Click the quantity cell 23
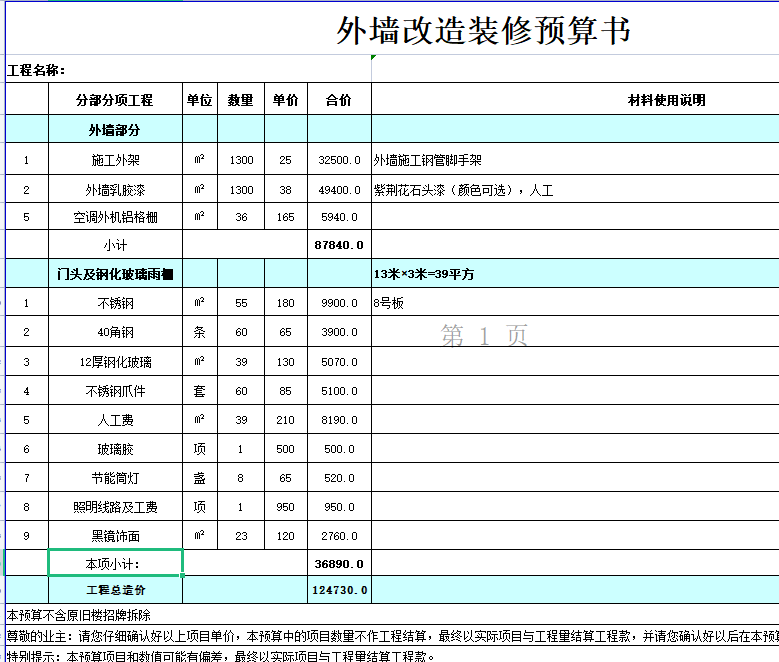 (241, 535)
